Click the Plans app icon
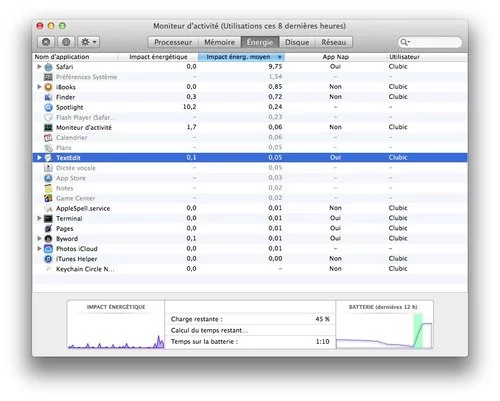This screenshot has width=500, height=401. [x=49, y=148]
